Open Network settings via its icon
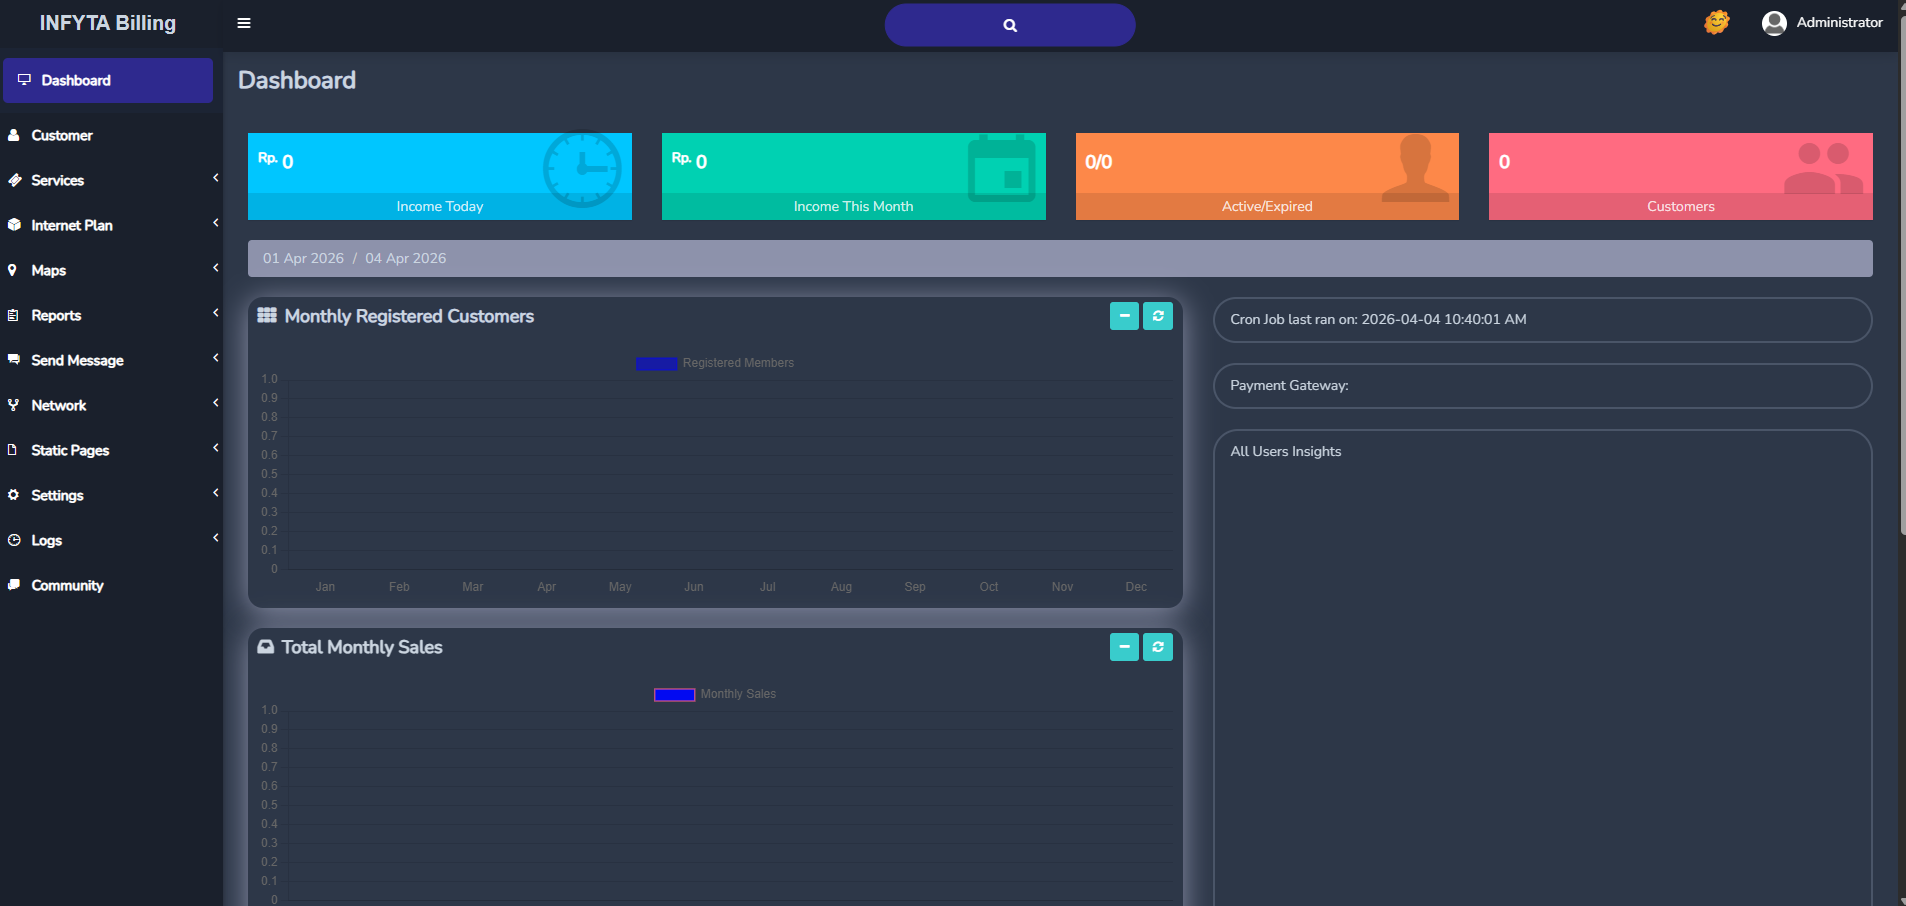Screen dimensions: 1906x906 tap(13, 405)
